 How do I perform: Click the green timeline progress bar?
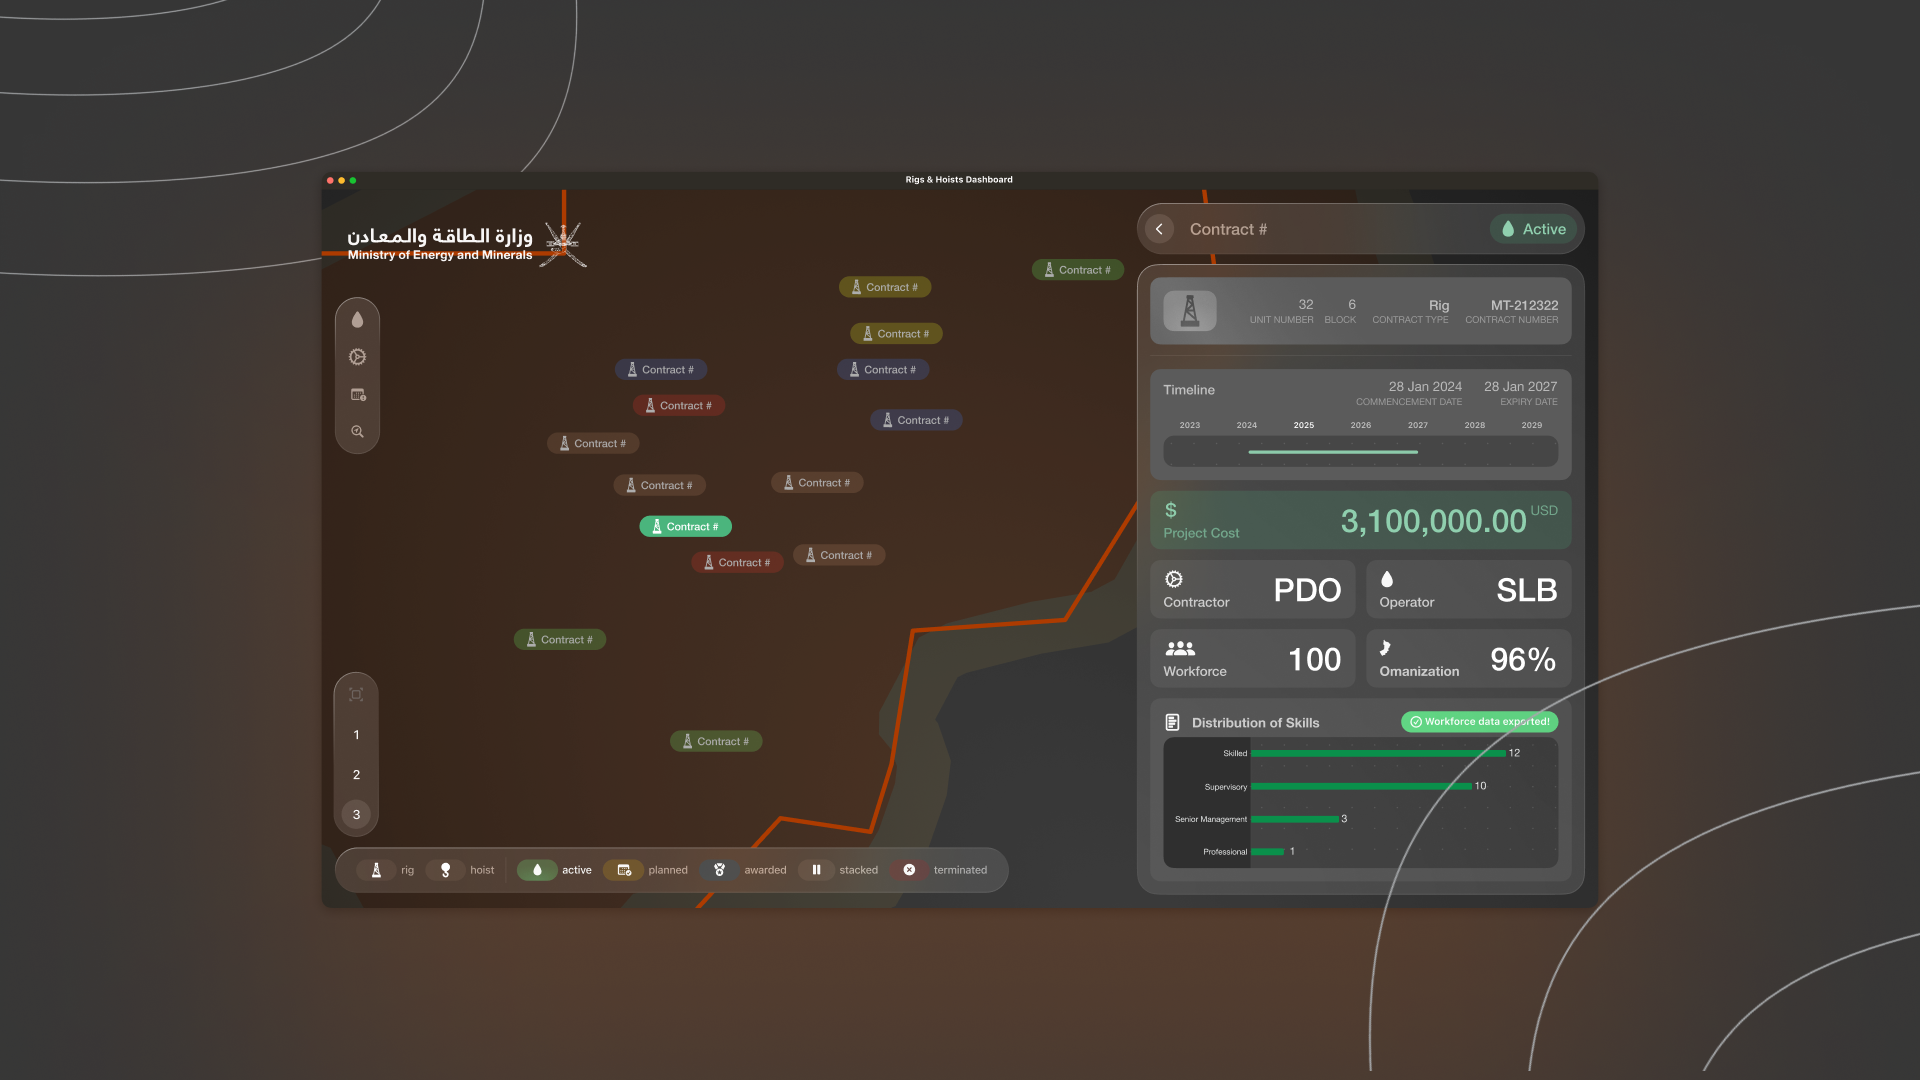click(x=1333, y=452)
